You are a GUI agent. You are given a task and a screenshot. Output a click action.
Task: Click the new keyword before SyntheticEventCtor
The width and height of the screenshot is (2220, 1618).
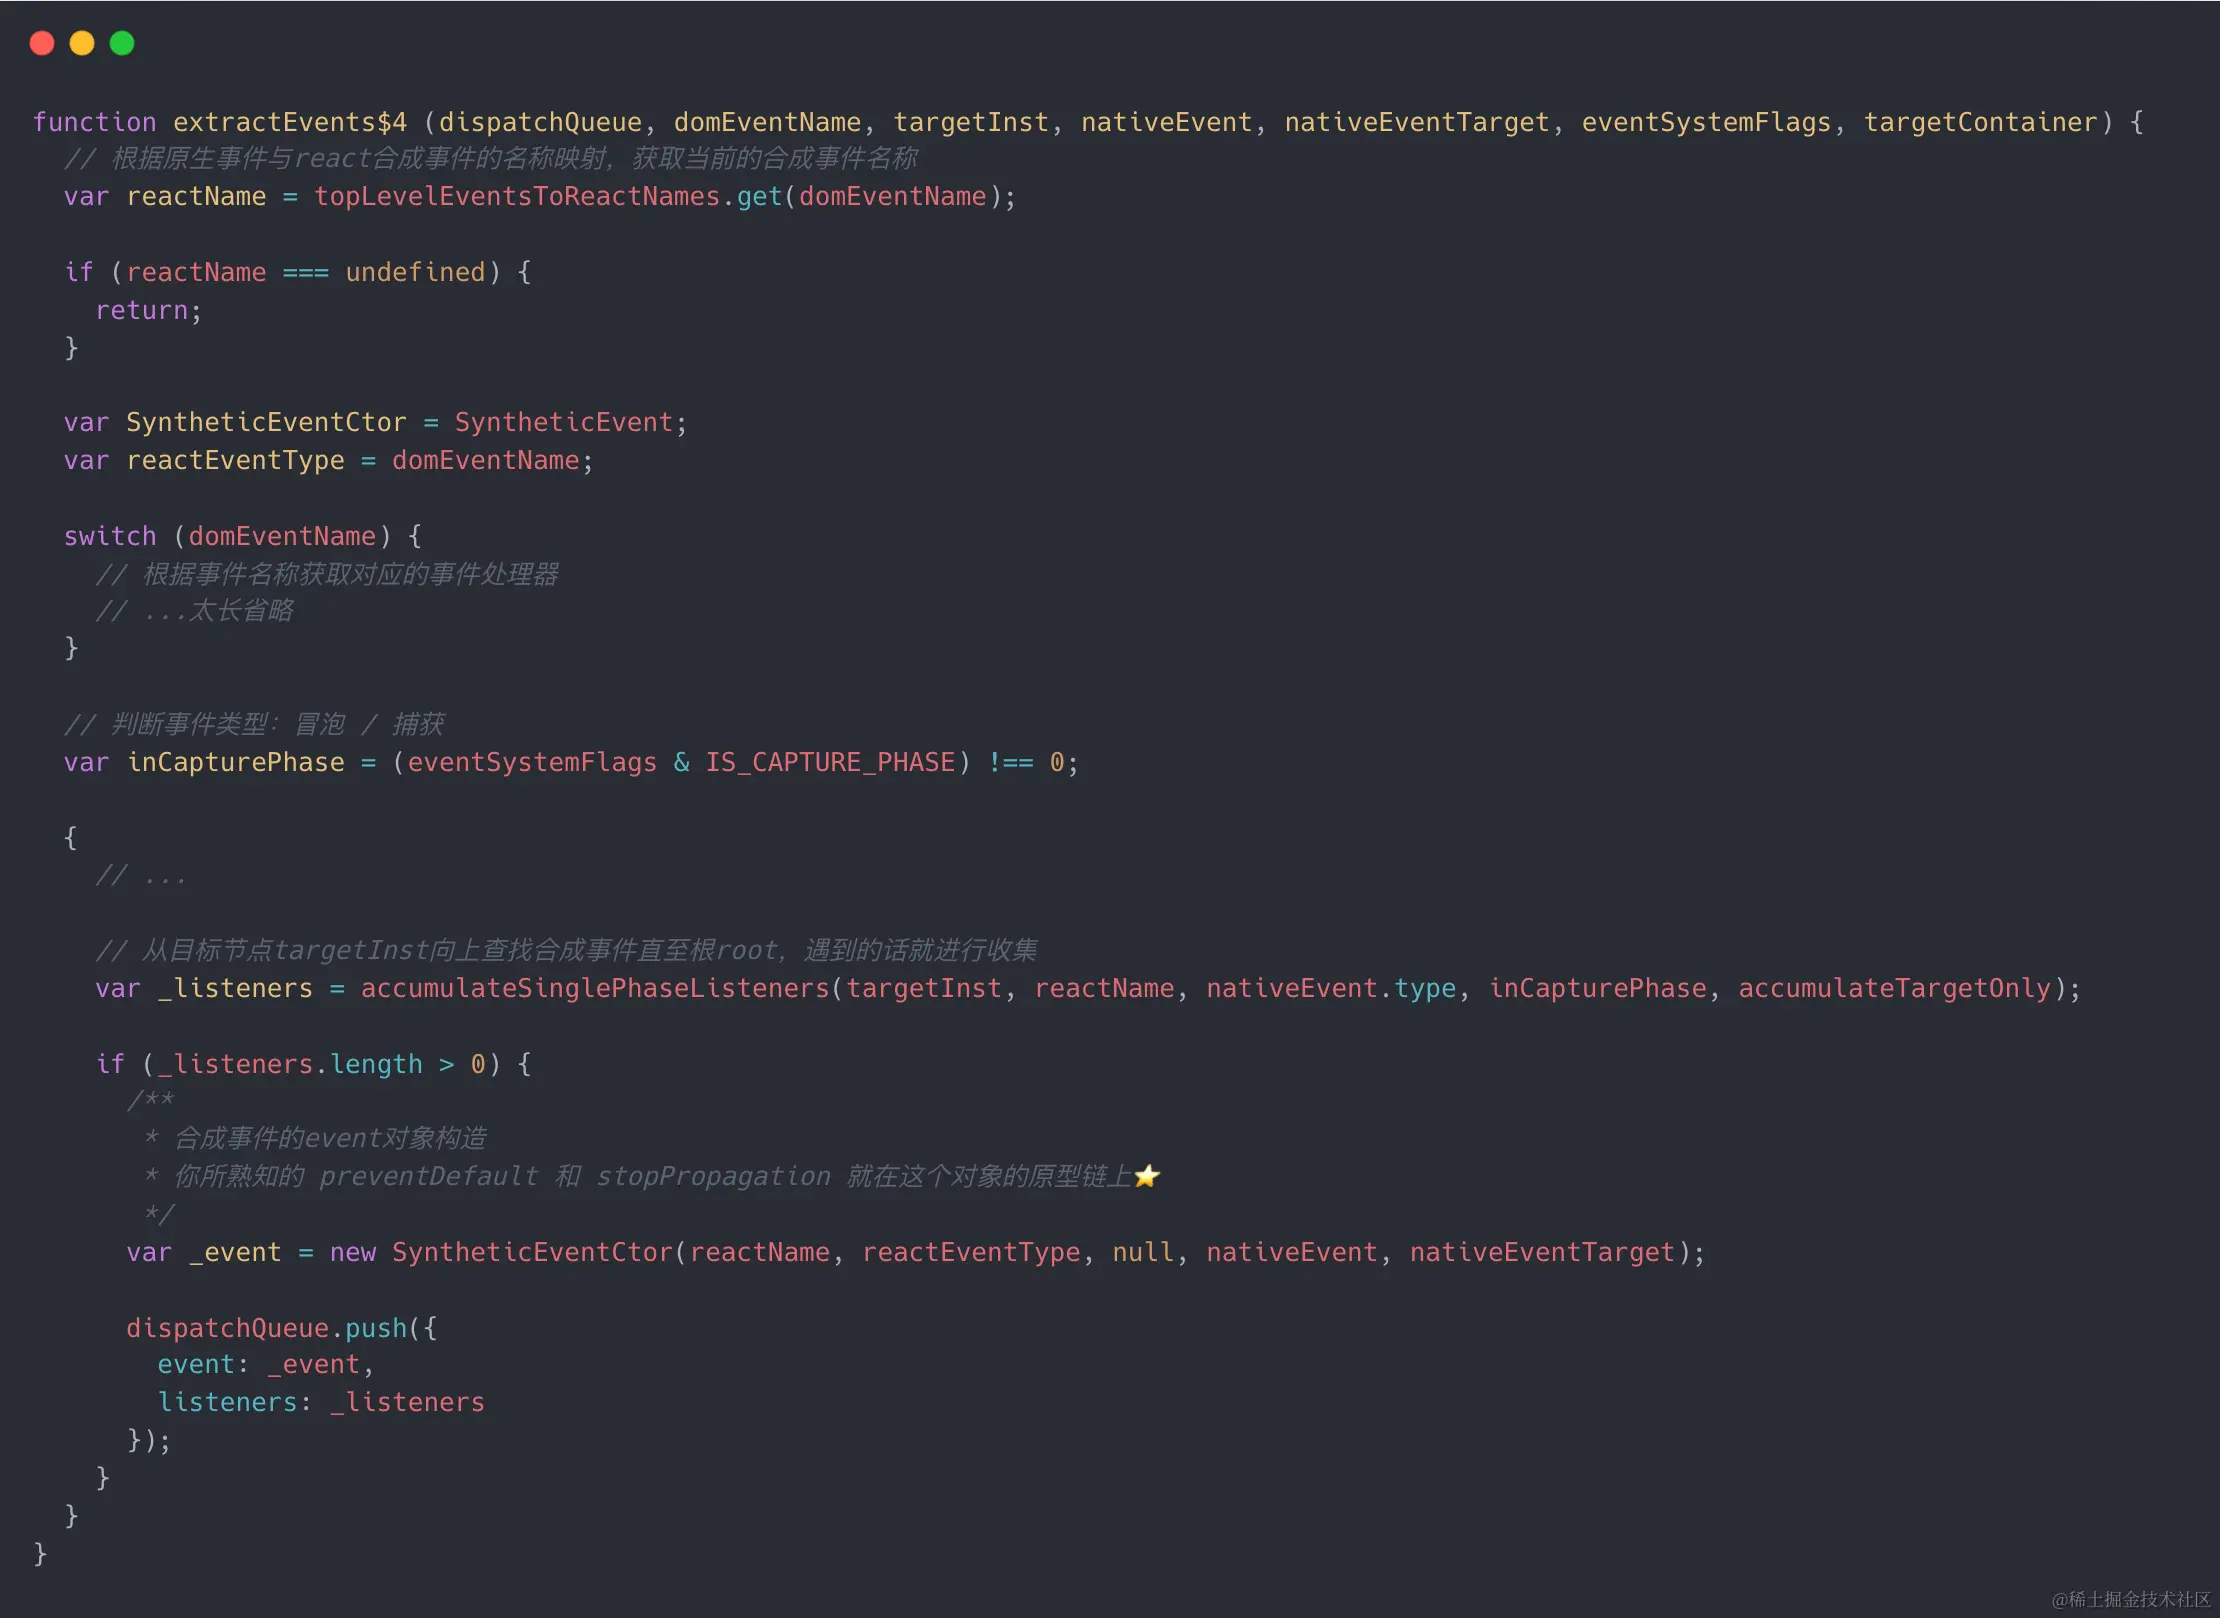click(x=353, y=1253)
